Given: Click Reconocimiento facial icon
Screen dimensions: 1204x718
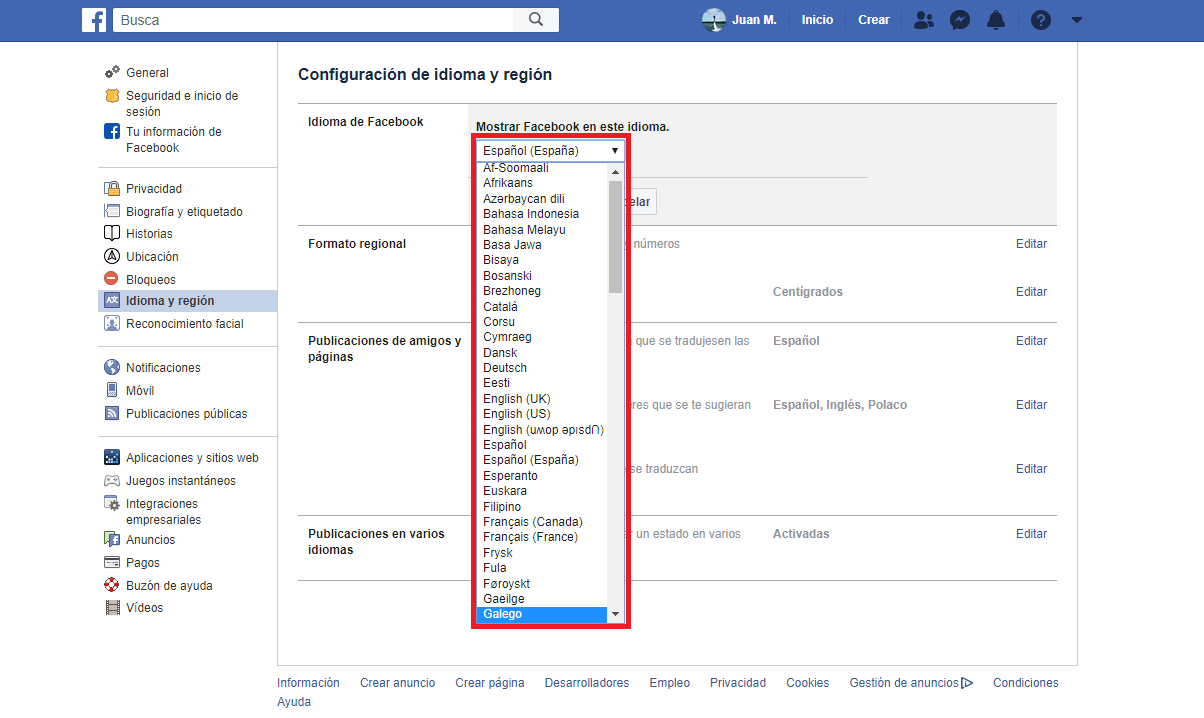Looking at the screenshot, I should [112, 323].
